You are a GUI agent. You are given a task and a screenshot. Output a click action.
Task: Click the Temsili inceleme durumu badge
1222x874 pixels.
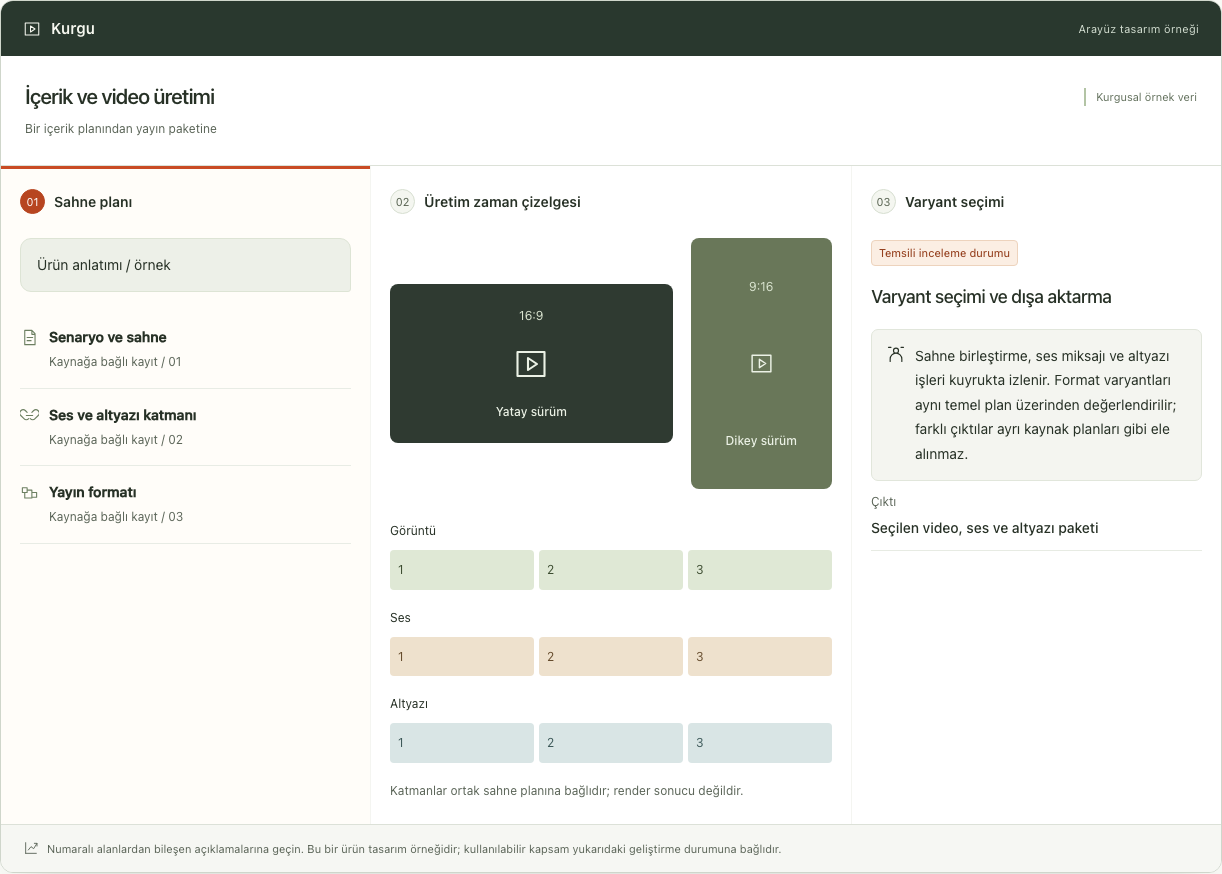[944, 253]
